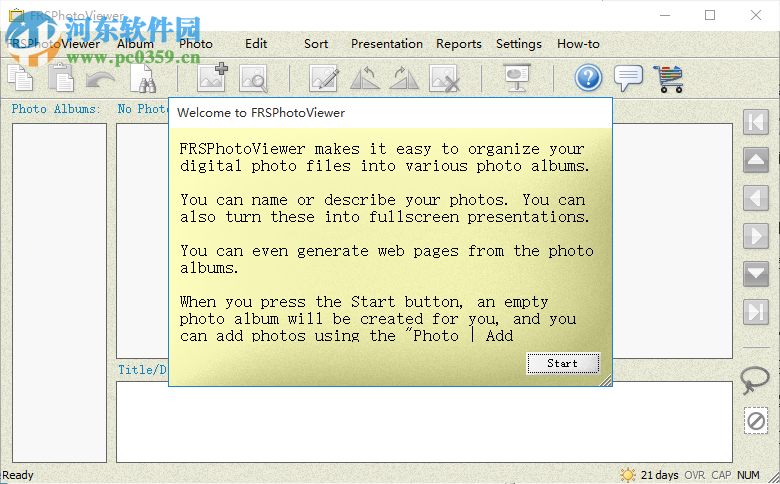Move down with the down arrow

coord(756,274)
